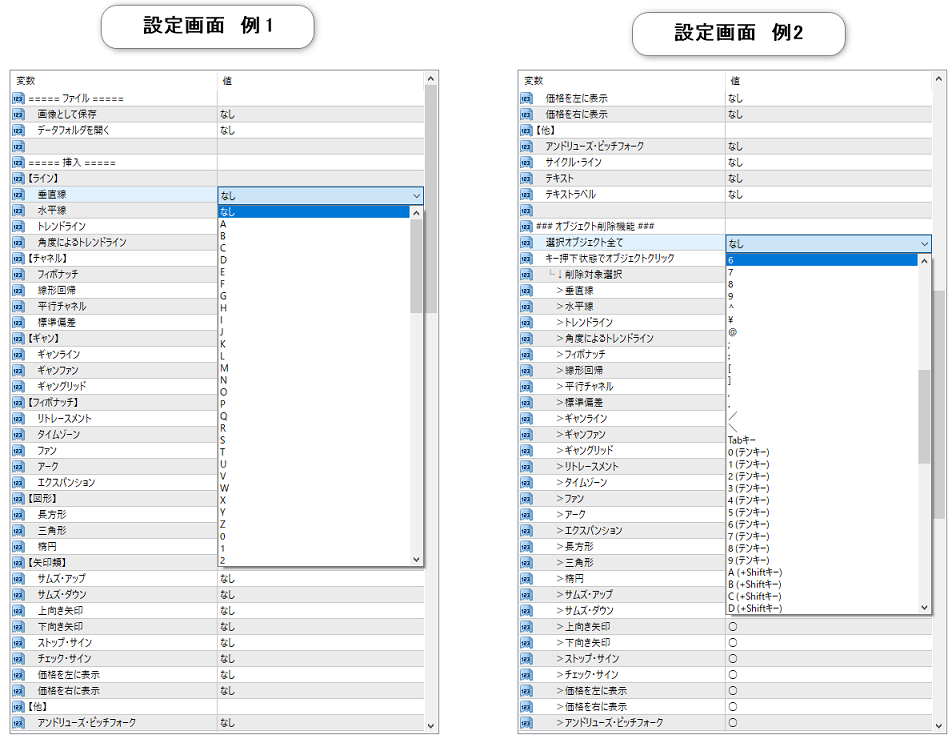Click なし value of example 1 上向き矢印
Viewport: 952px width, 743px height.
tap(228, 611)
